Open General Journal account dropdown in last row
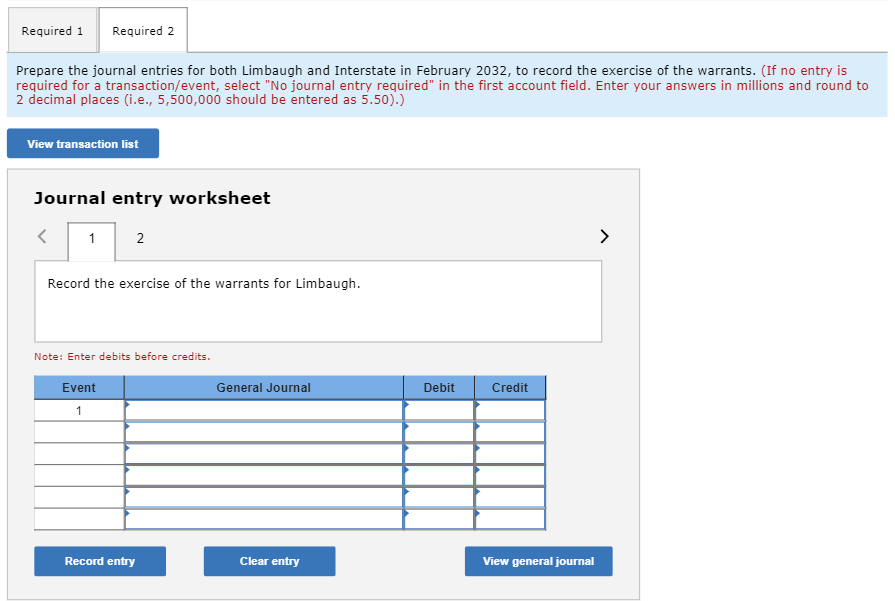This screenshot has width=895, height=601. pos(264,519)
